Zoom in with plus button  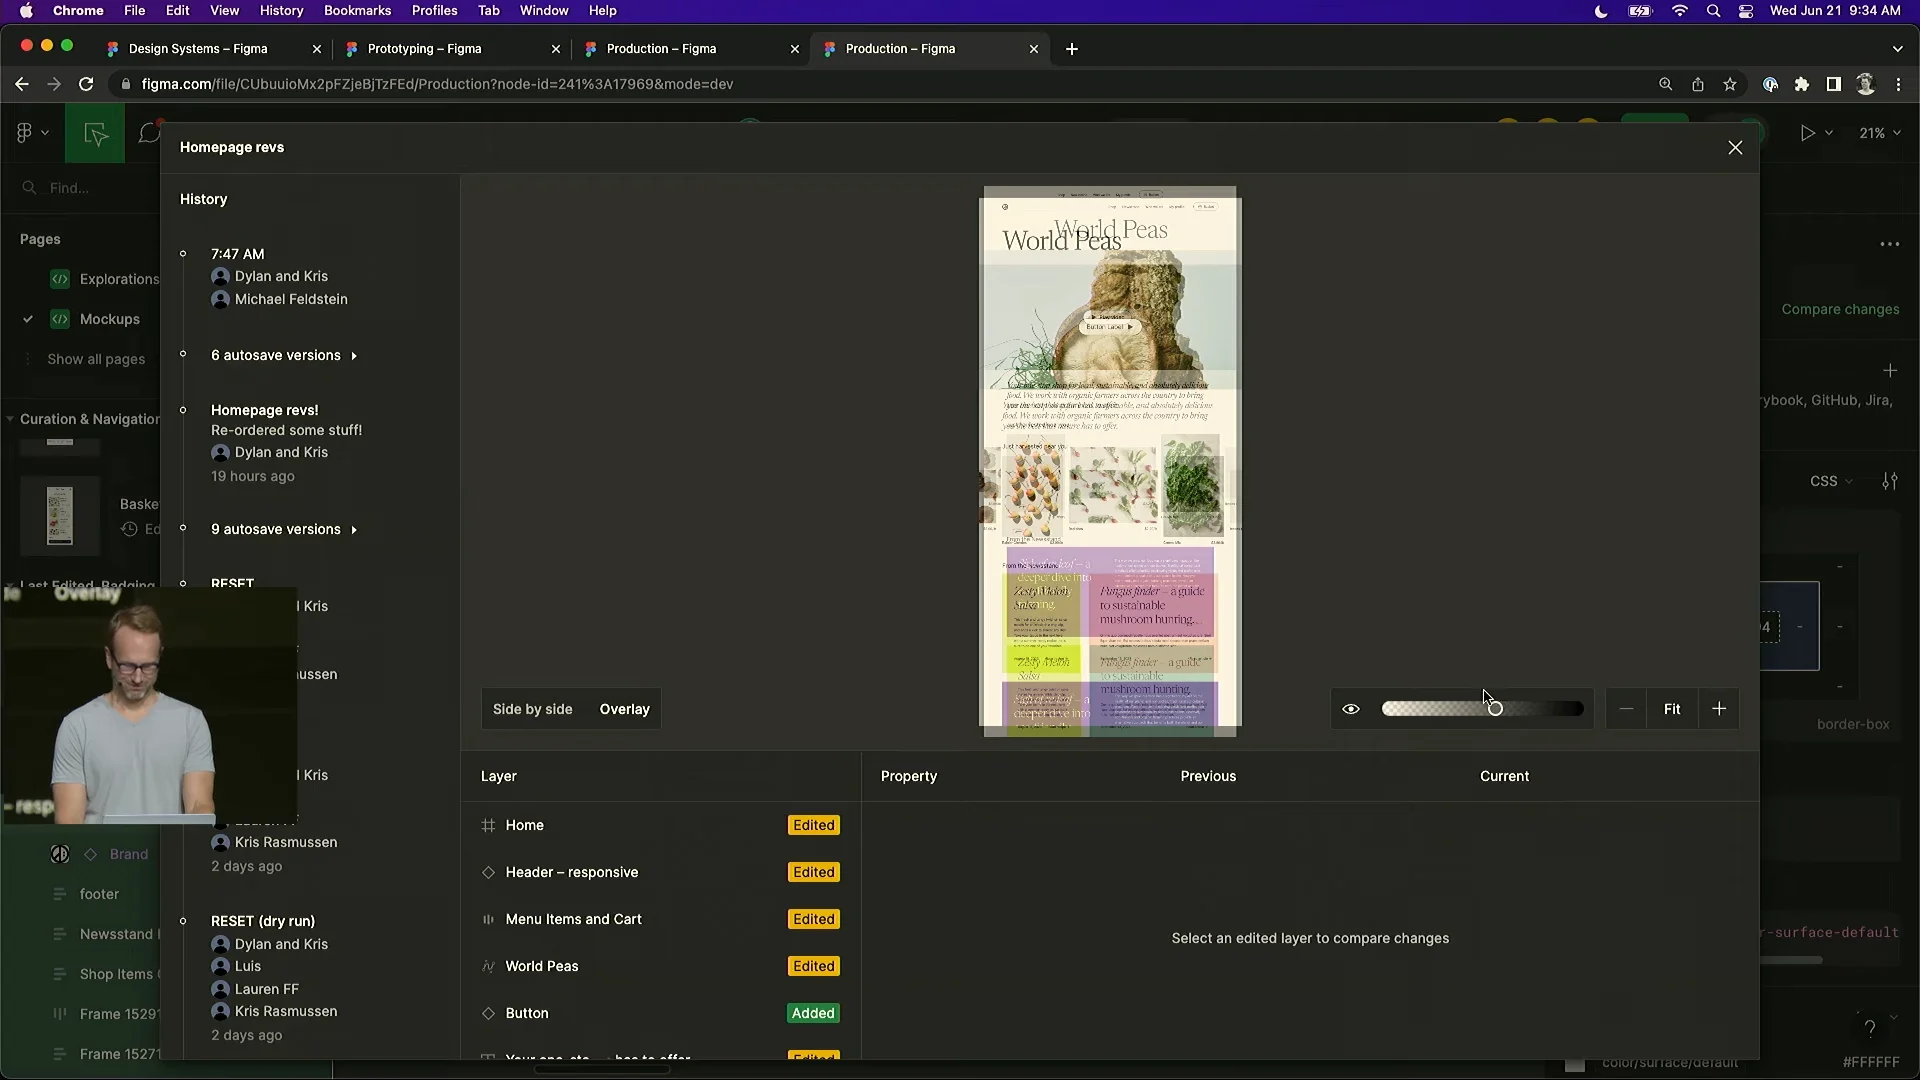pos(1719,709)
